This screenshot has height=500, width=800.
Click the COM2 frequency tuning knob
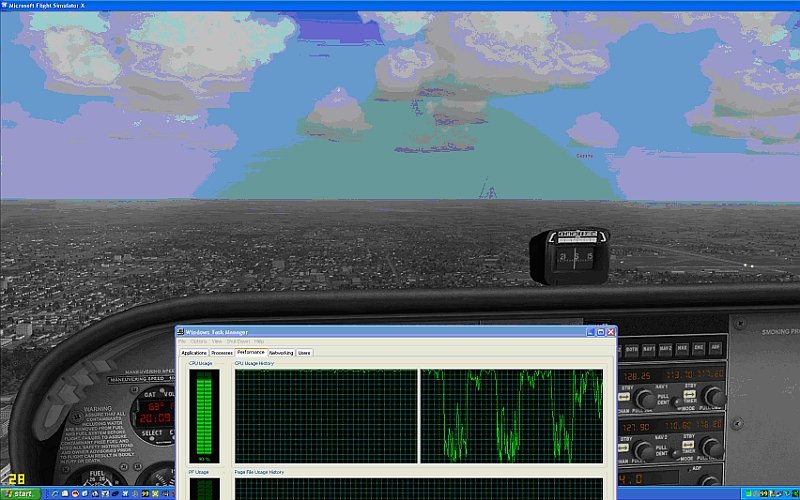click(644, 450)
